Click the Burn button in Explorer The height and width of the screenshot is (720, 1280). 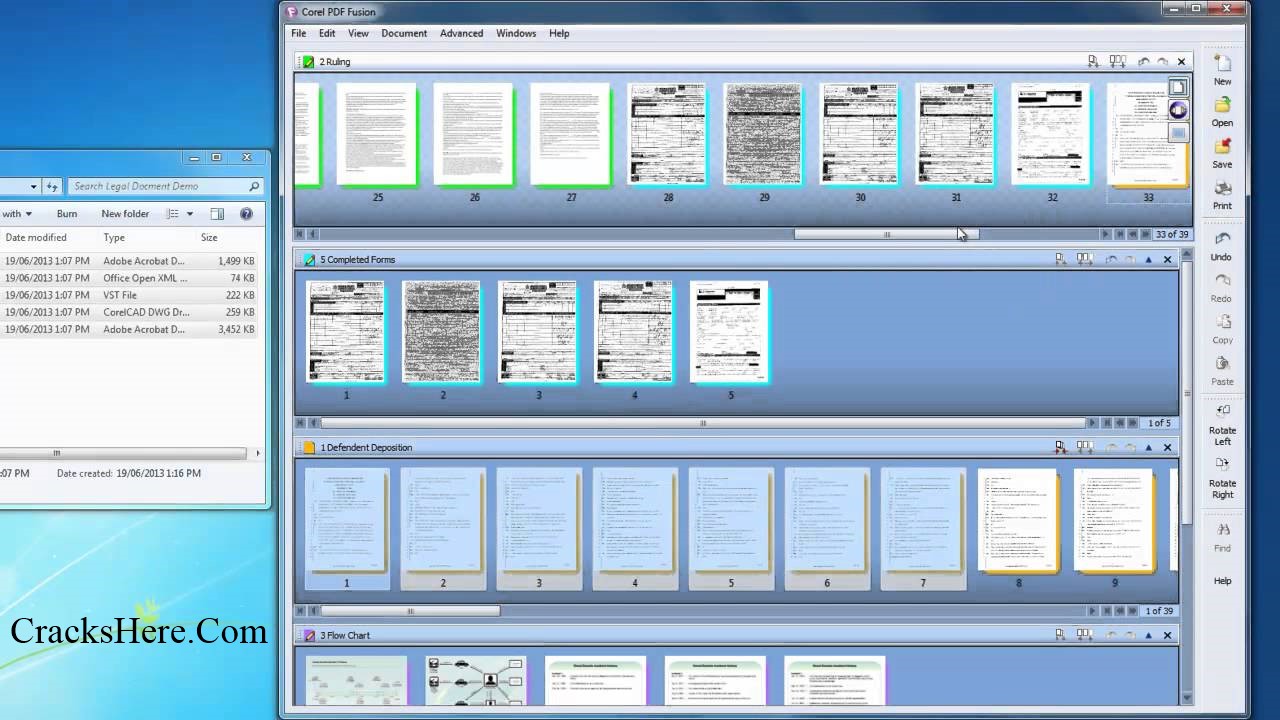pyautogui.click(x=67, y=214)
